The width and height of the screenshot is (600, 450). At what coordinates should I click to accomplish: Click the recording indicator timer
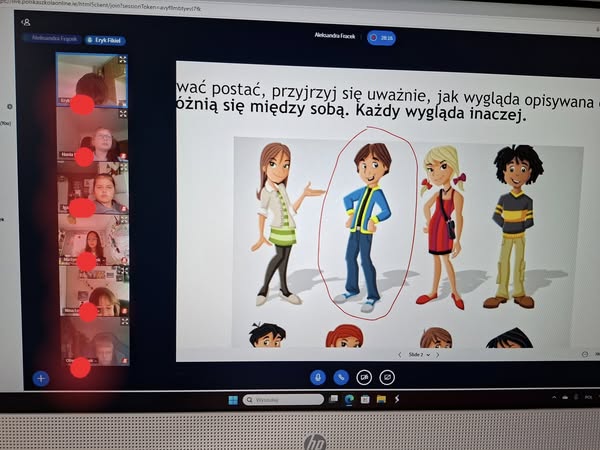(381, 38)
